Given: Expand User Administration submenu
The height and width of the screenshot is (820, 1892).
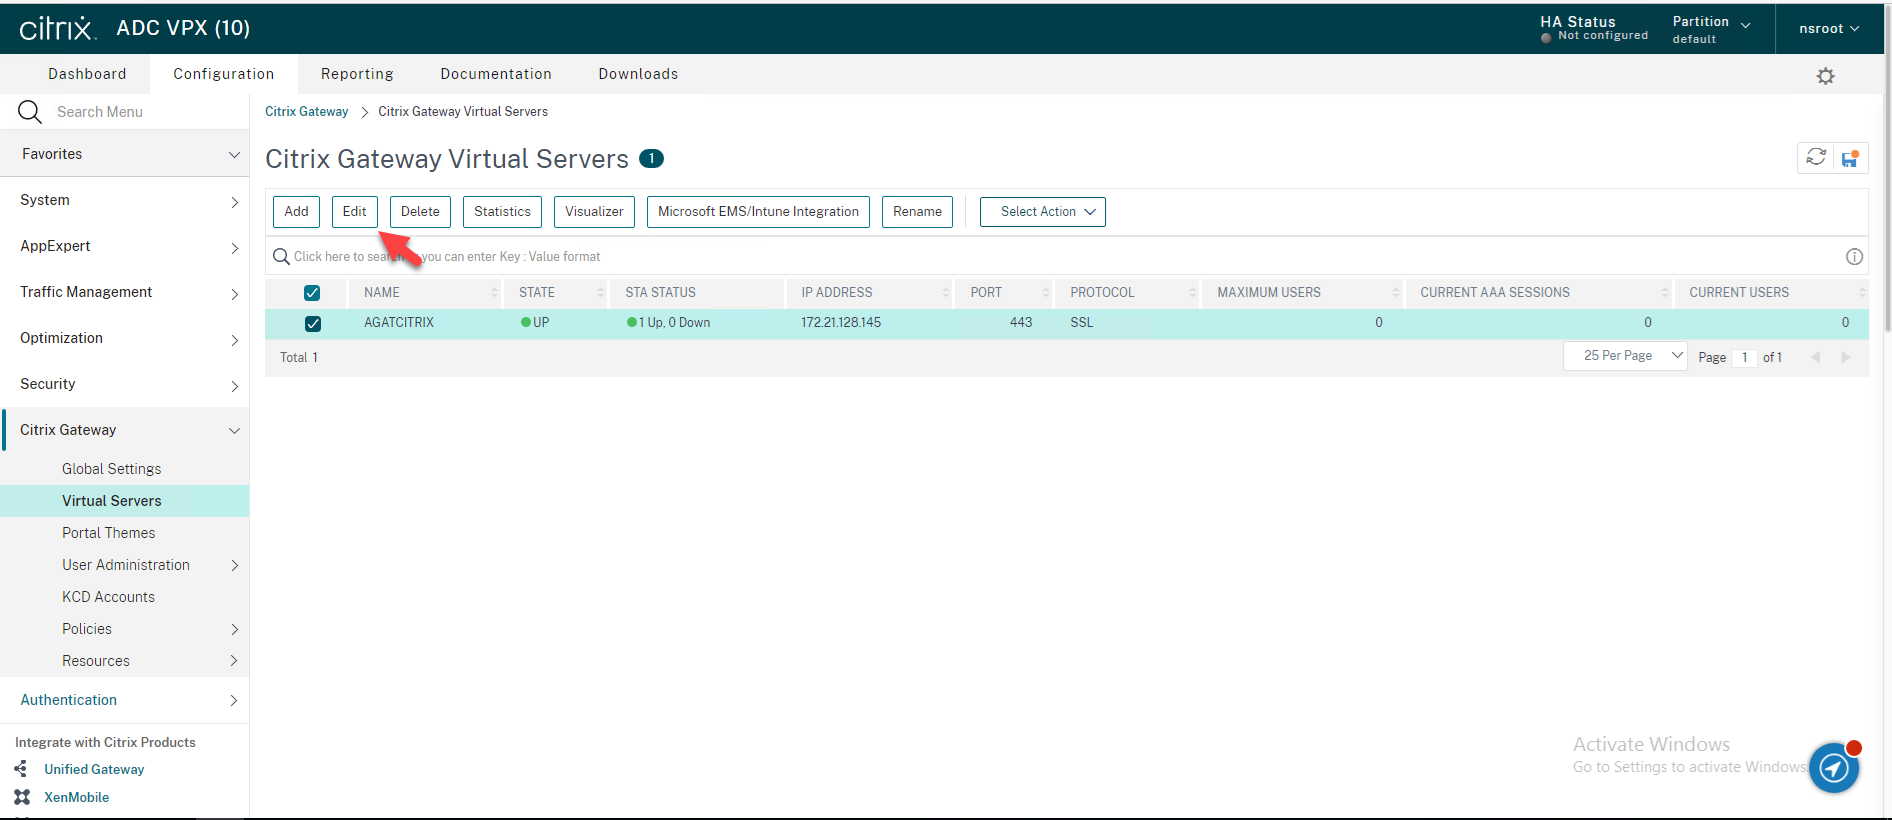Looking at the screenshot, I should point(125,565).
